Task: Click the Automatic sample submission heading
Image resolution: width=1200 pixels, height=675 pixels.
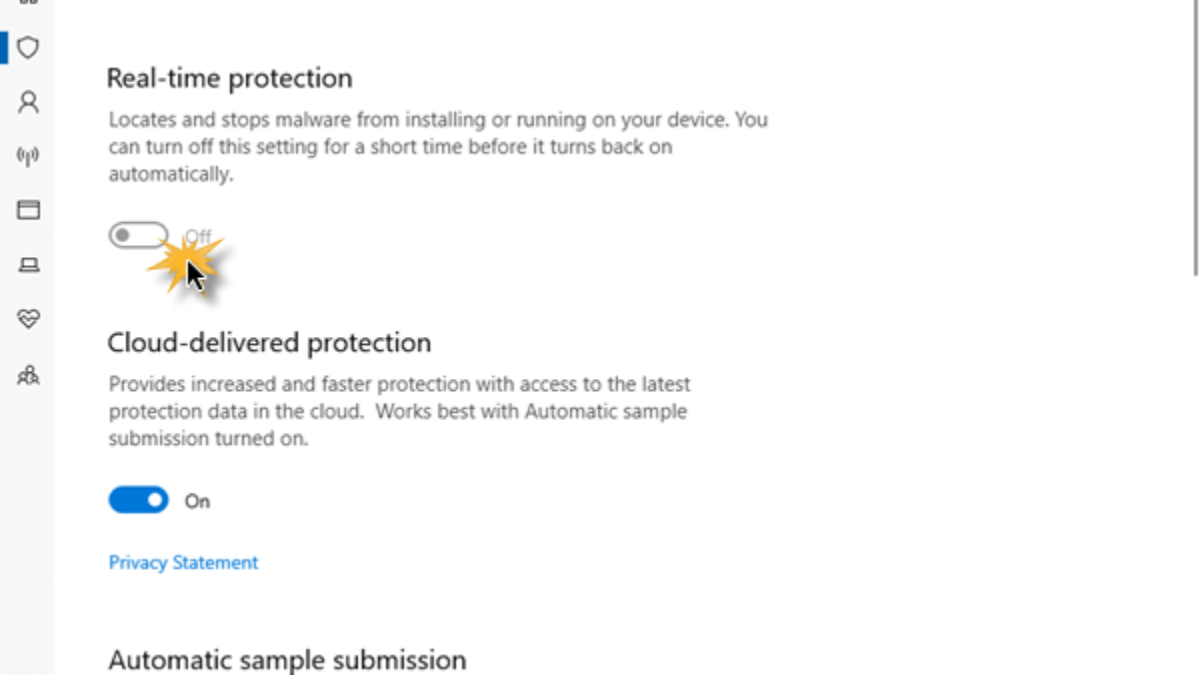Action: (287, 660)
